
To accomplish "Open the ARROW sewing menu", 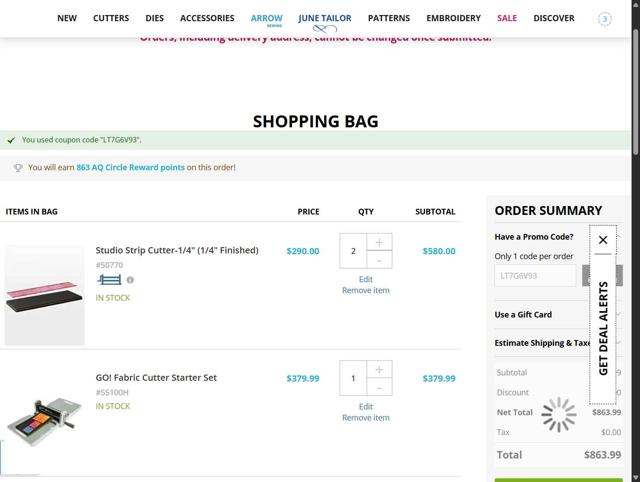I will pyautogui.click(x=267, y=20).
